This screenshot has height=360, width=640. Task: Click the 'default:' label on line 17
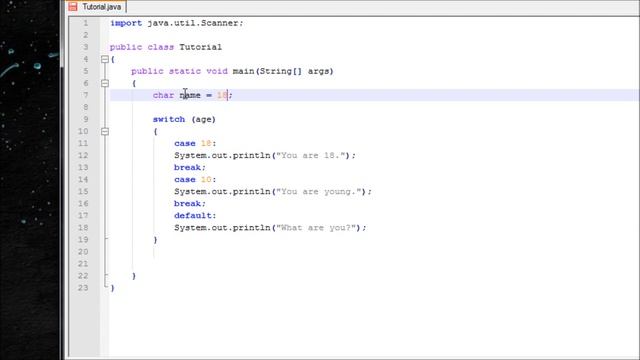195,216
